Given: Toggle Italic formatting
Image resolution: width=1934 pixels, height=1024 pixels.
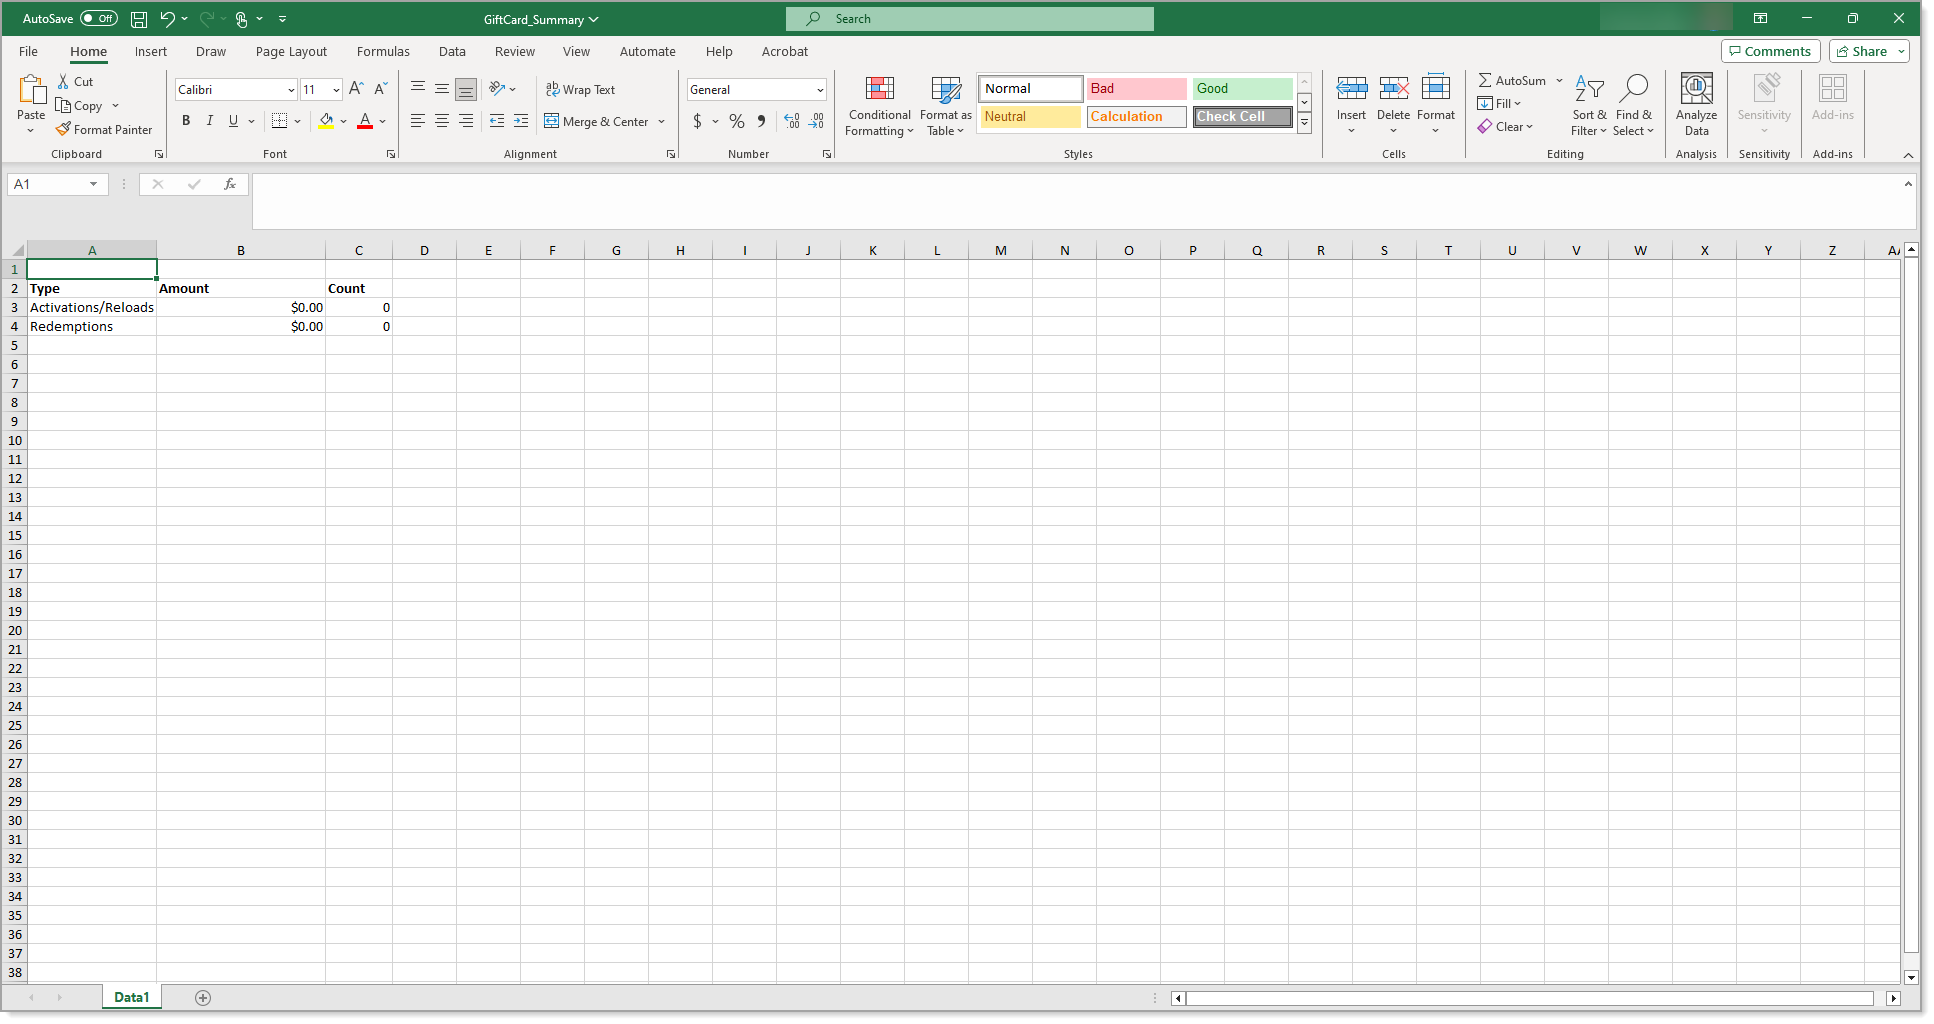Looking at the screenshot, I should pos(210,121).
